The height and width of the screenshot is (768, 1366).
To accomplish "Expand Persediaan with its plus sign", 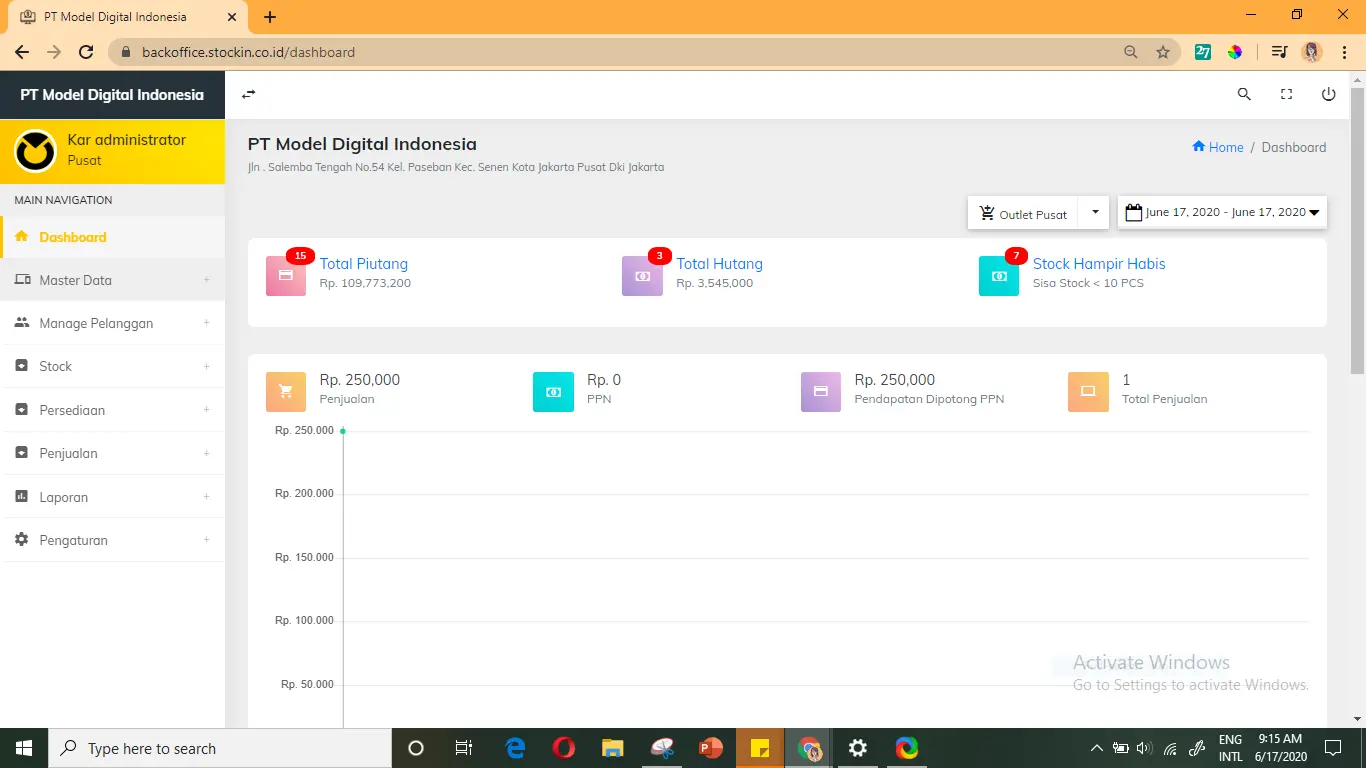I will tap(207, 410).
